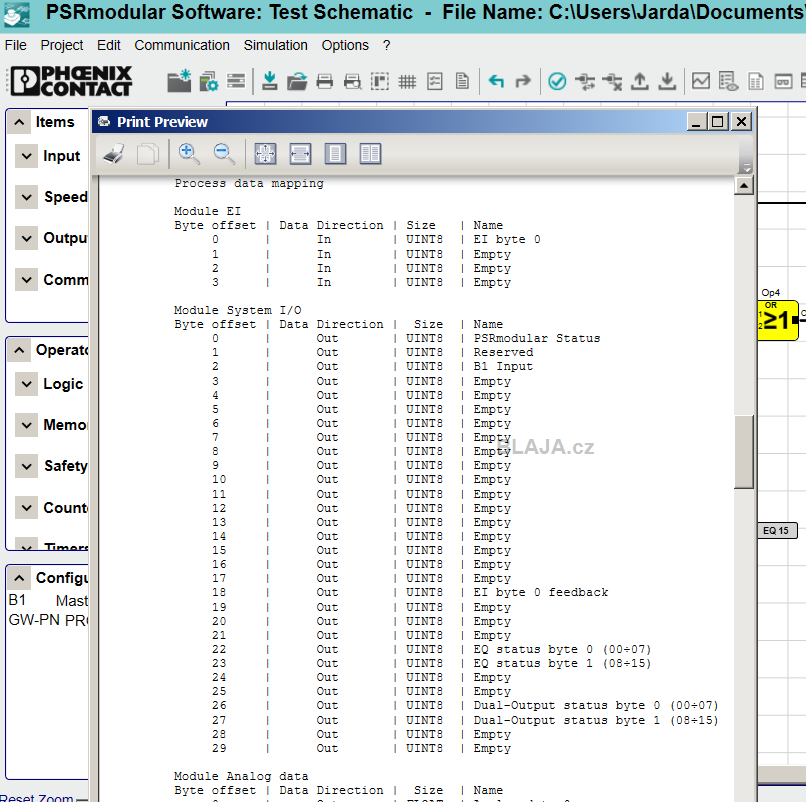The width and height of the screenshot is (806, 802).
Task: Click the Reset Zoom link
Action: [x=36, y=797]
